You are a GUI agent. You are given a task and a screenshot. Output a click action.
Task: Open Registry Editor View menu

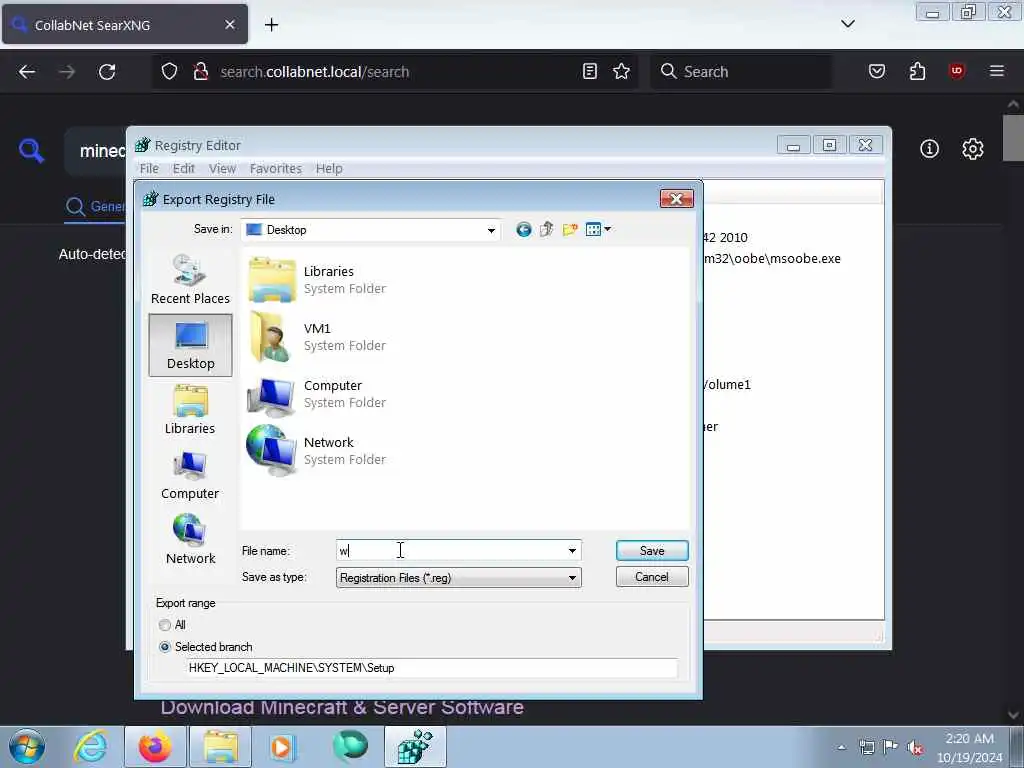[222, 168]
